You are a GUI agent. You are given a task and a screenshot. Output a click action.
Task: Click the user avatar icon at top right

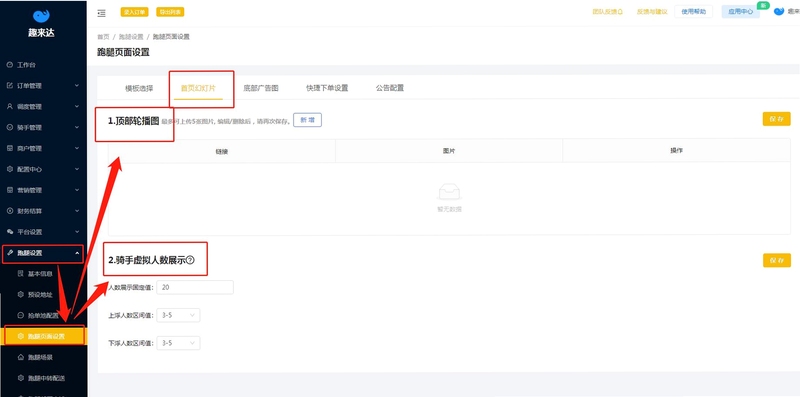pyautogui.click(x=779, y=11)
